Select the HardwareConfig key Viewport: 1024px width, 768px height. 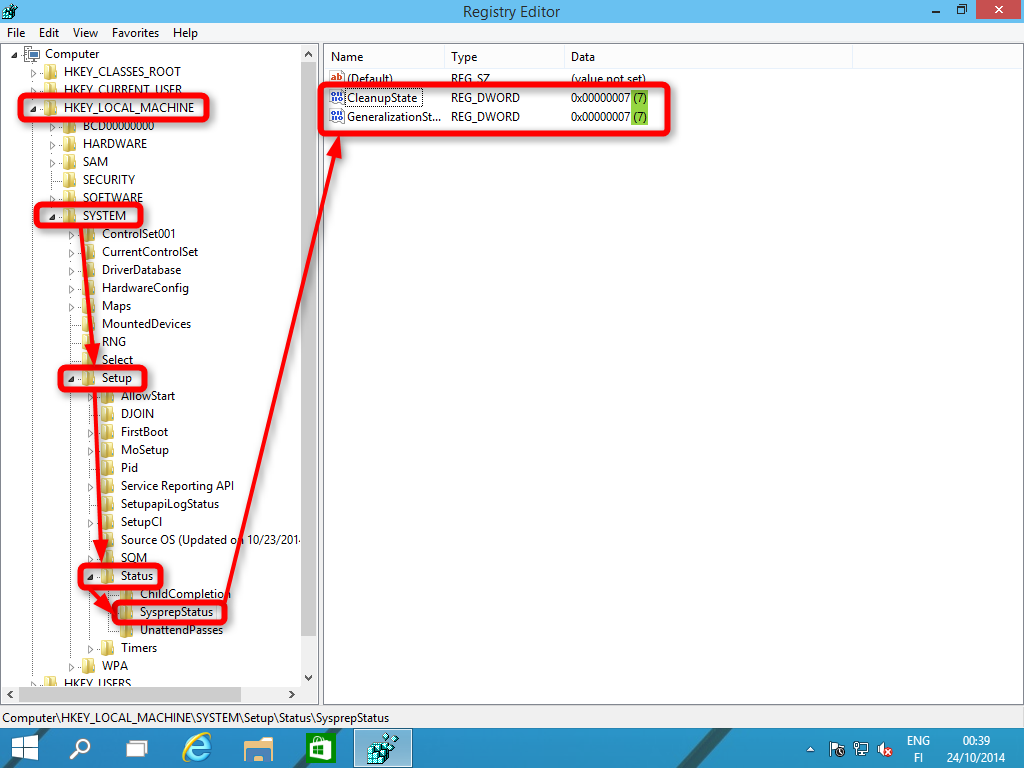(x=145, y=288)
